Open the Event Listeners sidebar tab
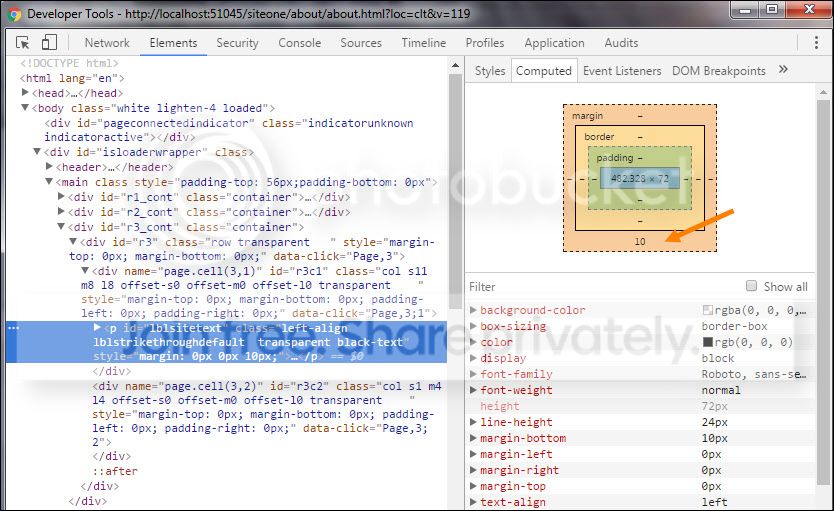 [x=622, y=71]
